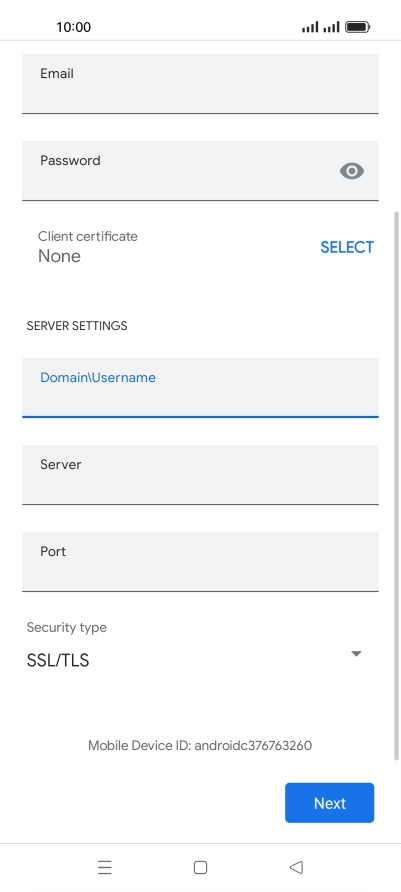
Task: Tap the second signal strength icon
Action: pyautogui.click(x=331, y=27)
